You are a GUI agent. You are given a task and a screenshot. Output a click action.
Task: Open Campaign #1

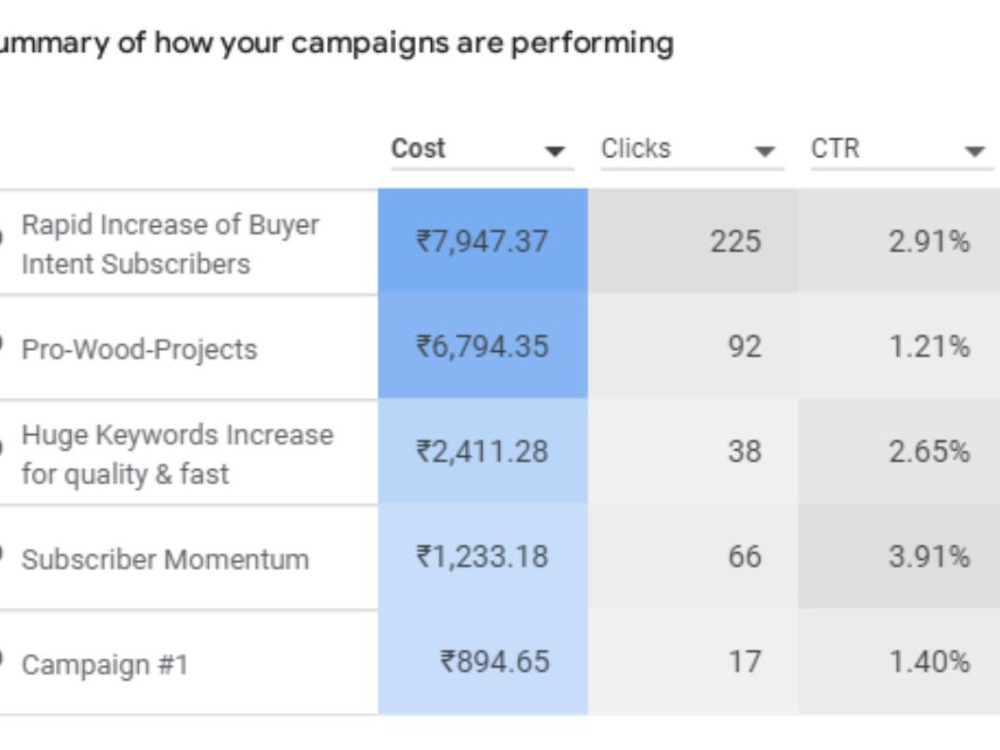[105, 665]
